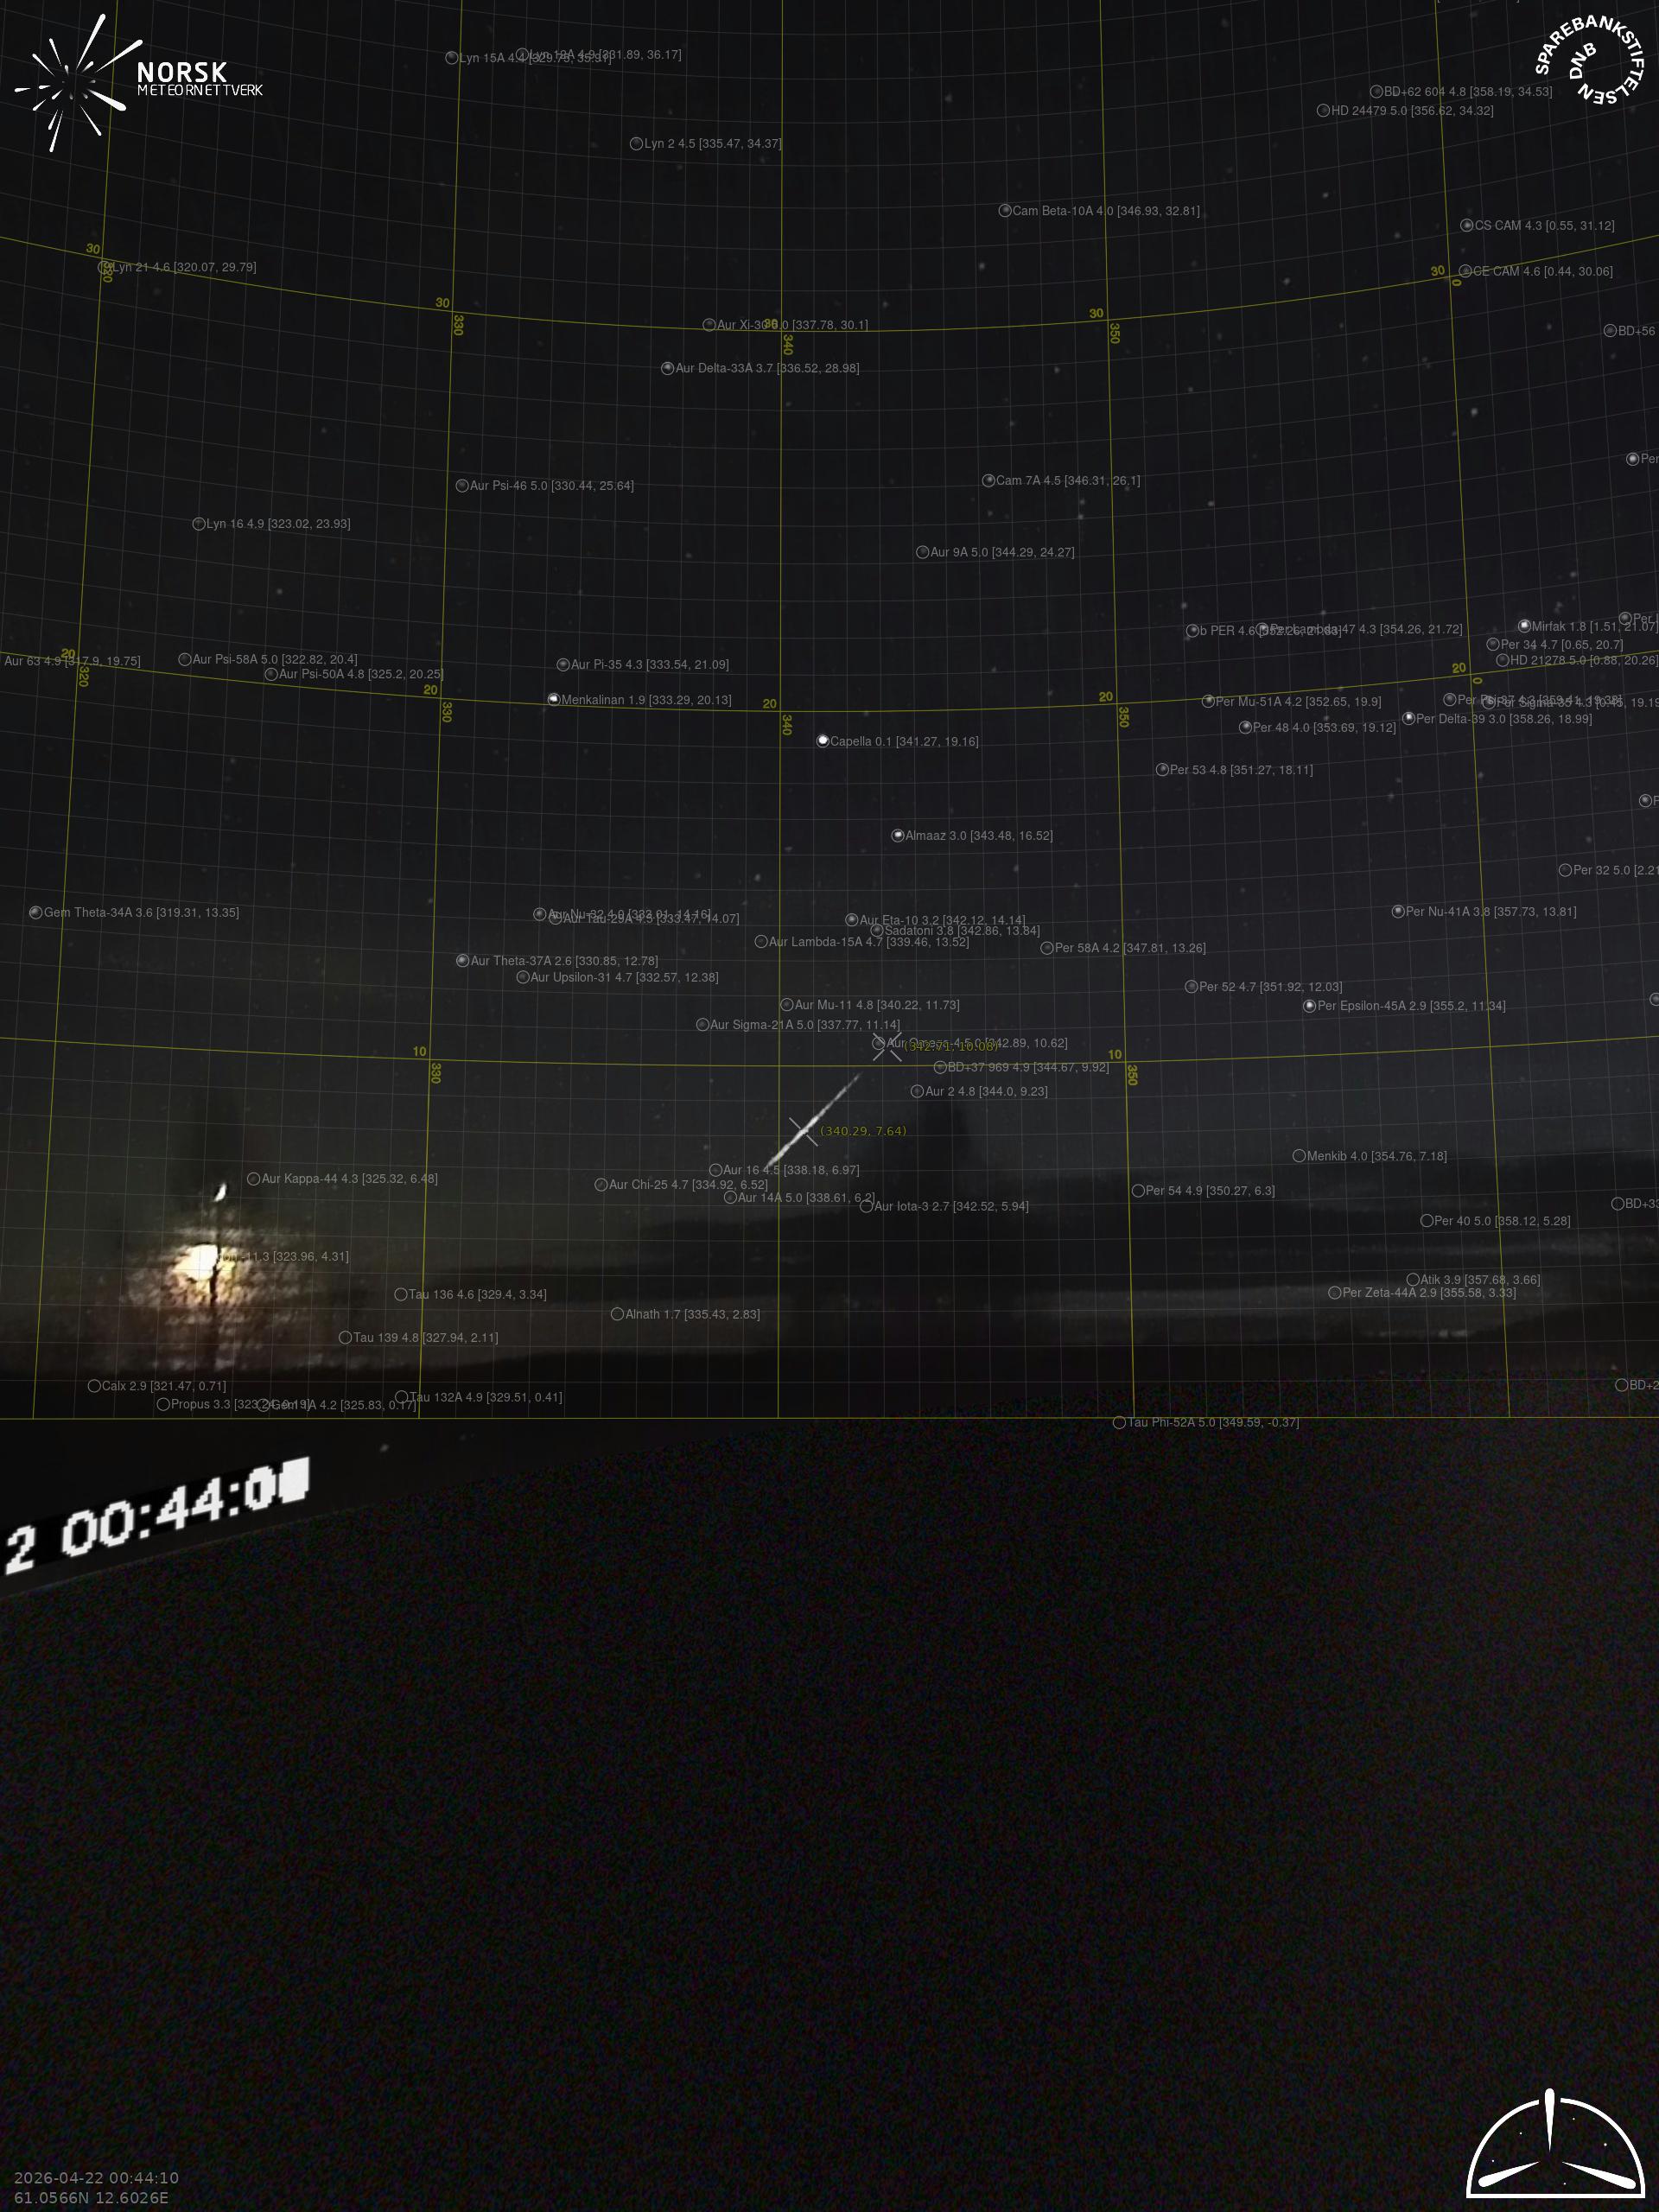The width and height of the screenshot is (1659, 2212).
Task: Click the Alnath star marker circle
Action: (x=617, y=1314)
